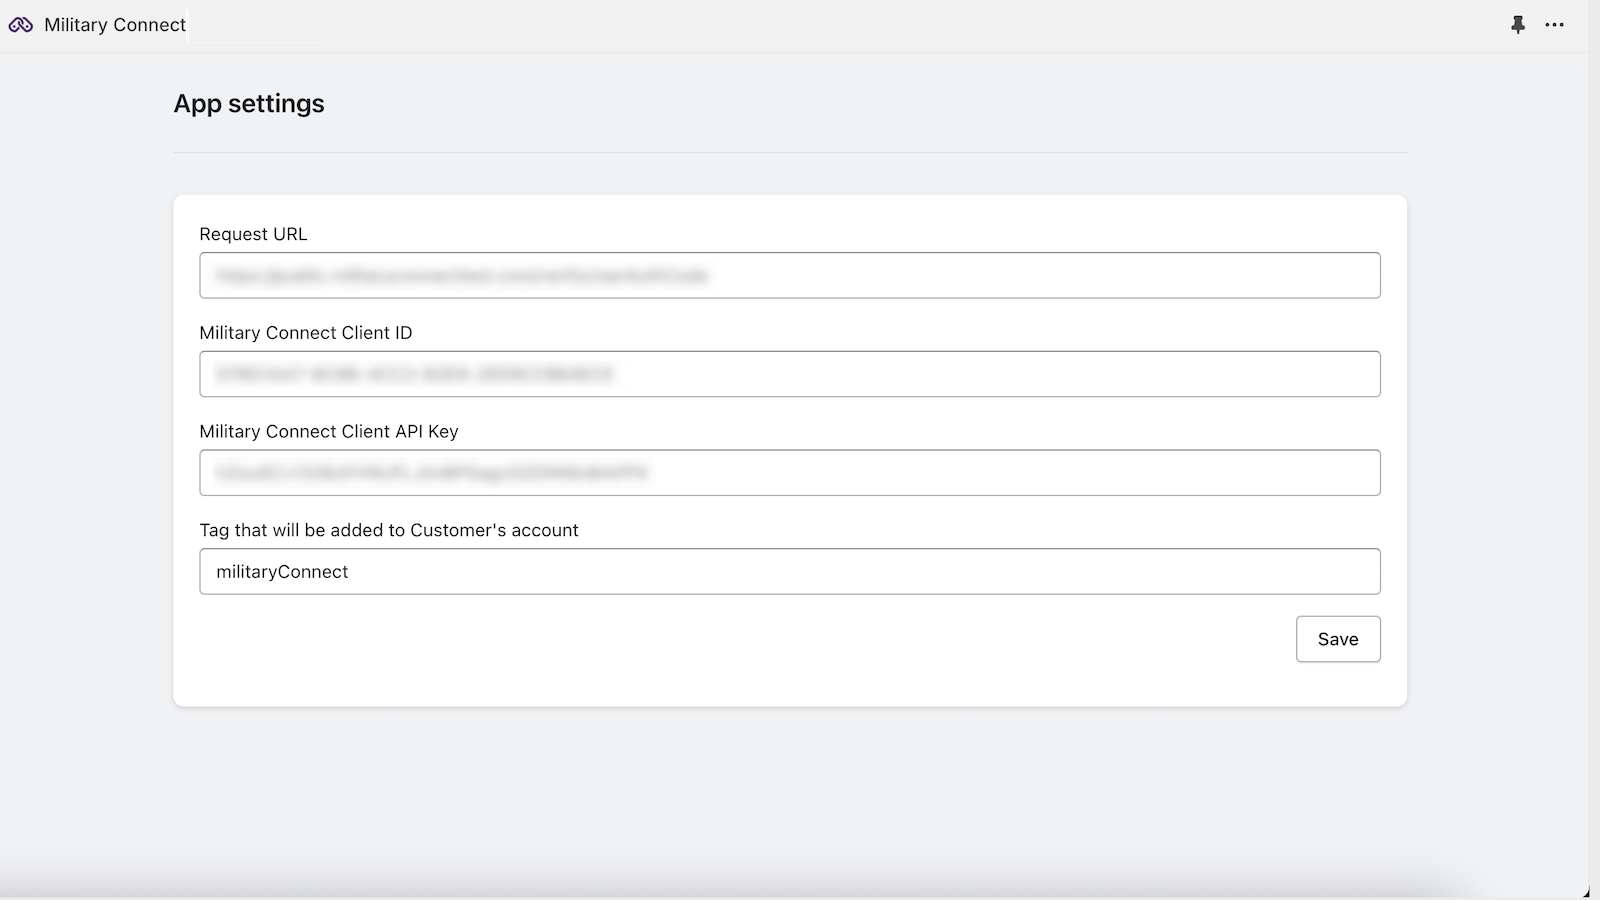
Task: Open the three-dot more options menu
Action: [1554, 25]
